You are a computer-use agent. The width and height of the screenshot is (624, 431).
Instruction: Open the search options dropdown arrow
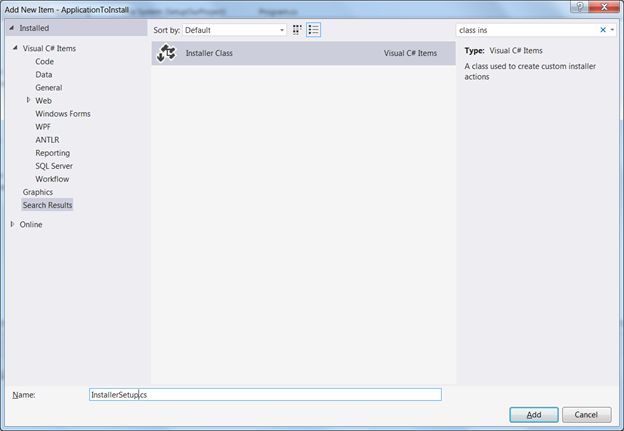click(612, 30)
